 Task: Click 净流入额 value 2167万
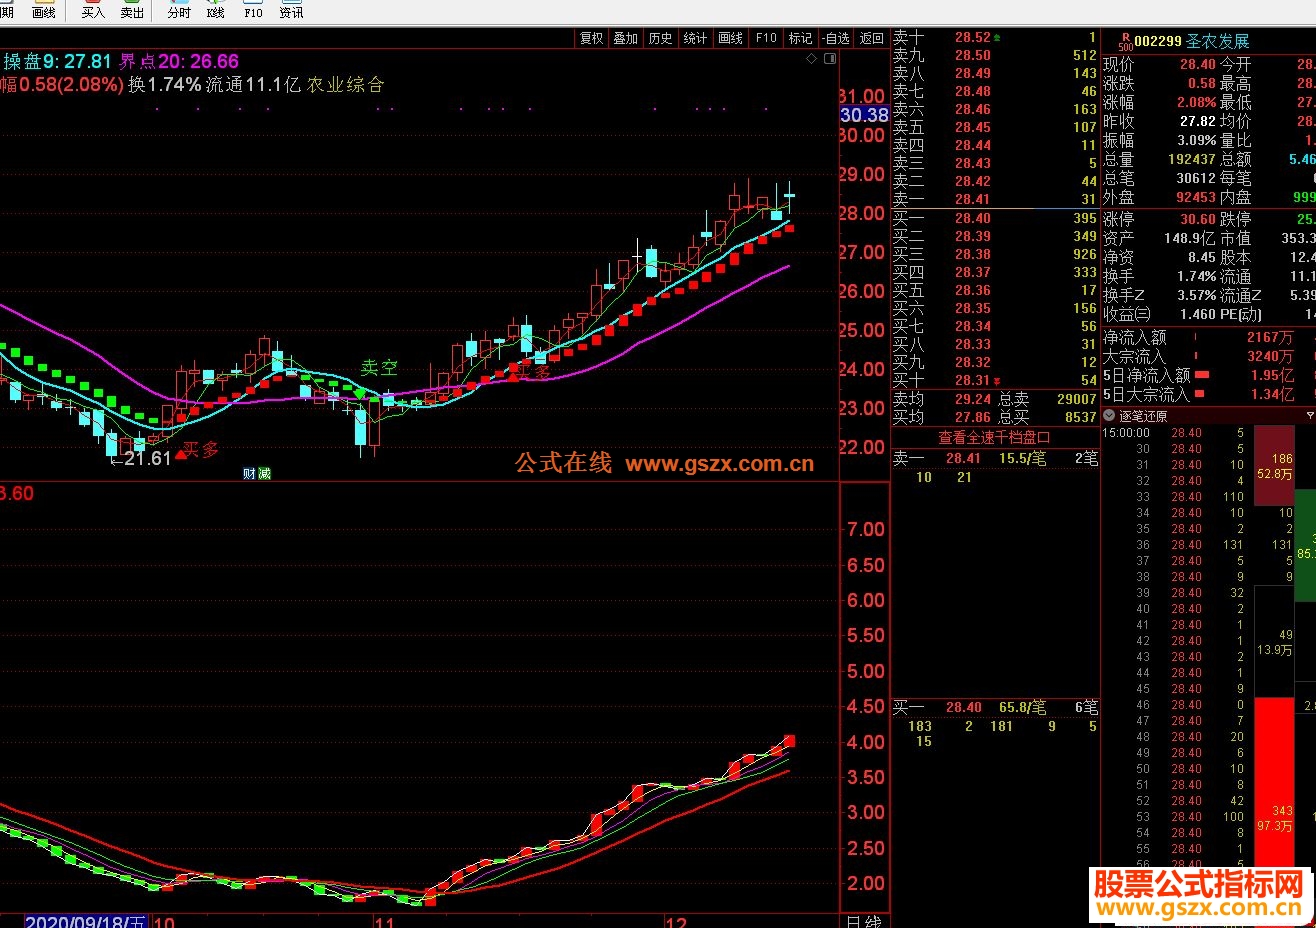coord(1270,337)
